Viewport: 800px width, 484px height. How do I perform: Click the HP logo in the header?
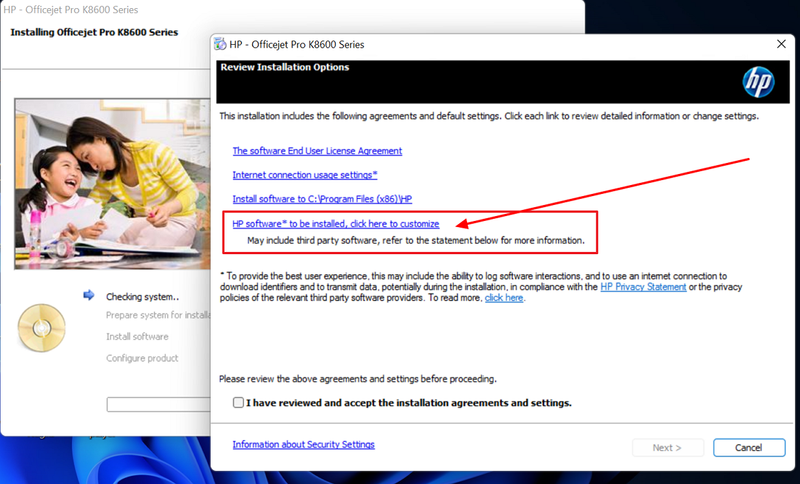pyautogui.click(x=758, y=82)
